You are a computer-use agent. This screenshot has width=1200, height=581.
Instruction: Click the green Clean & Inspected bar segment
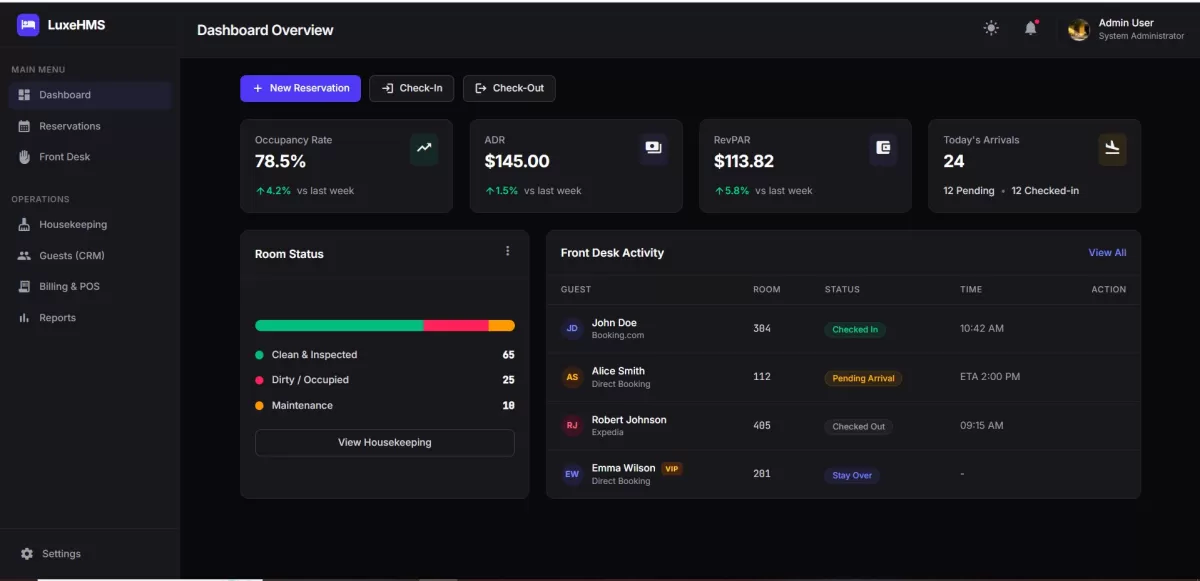coord(338,325)
